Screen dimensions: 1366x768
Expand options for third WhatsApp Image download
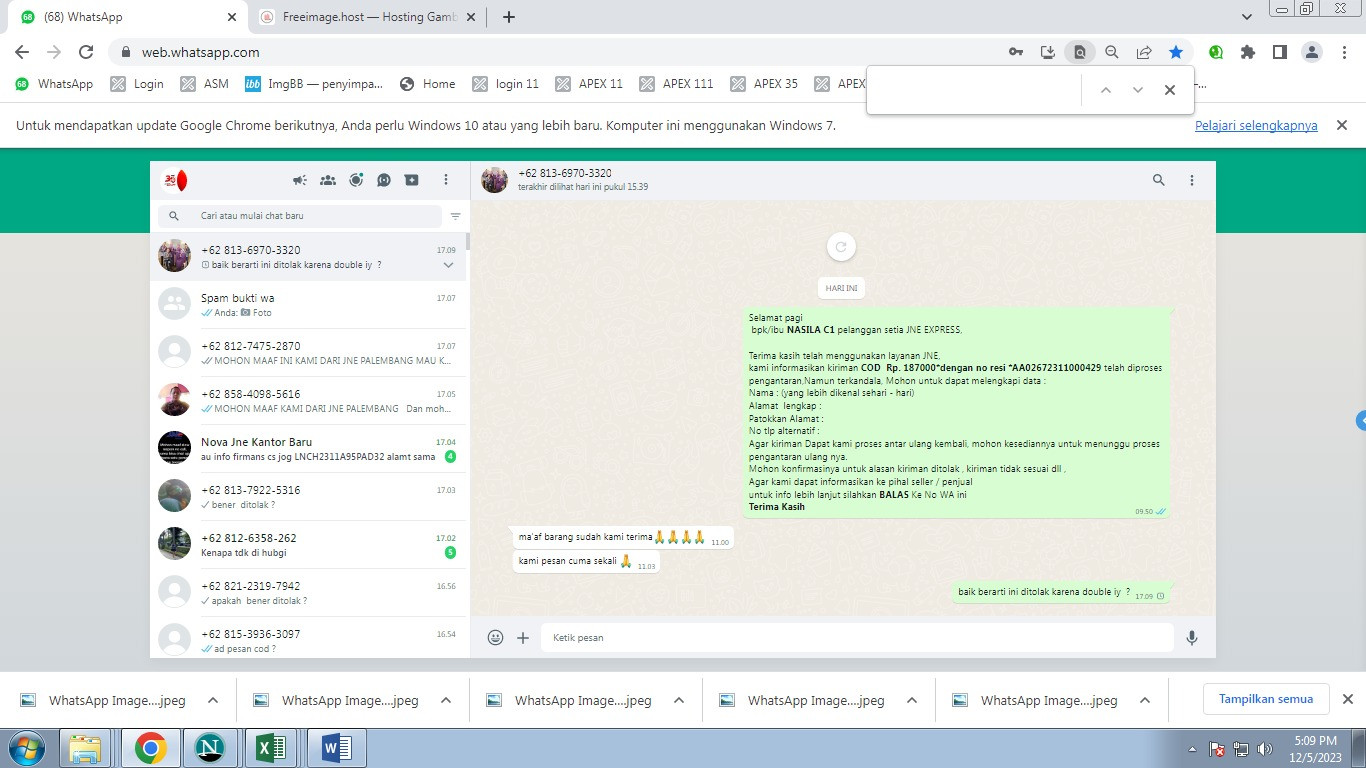(x=679, y=700)
